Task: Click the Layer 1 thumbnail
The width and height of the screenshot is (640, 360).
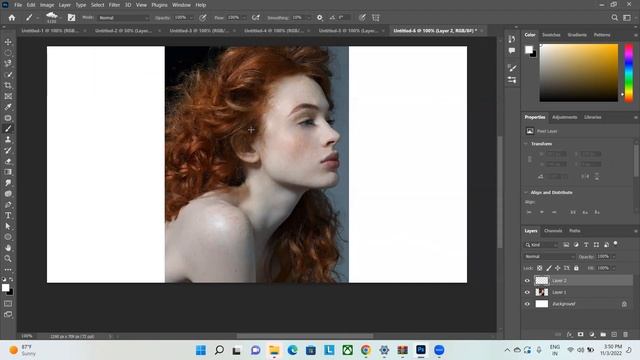Action: coord(542,292)
